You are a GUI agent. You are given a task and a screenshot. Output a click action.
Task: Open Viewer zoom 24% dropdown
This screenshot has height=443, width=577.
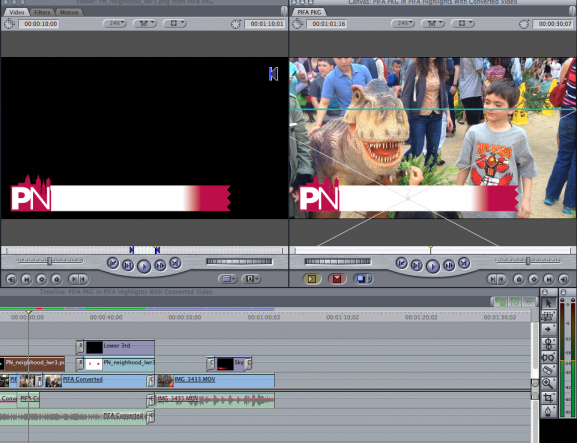coord(115,24)
